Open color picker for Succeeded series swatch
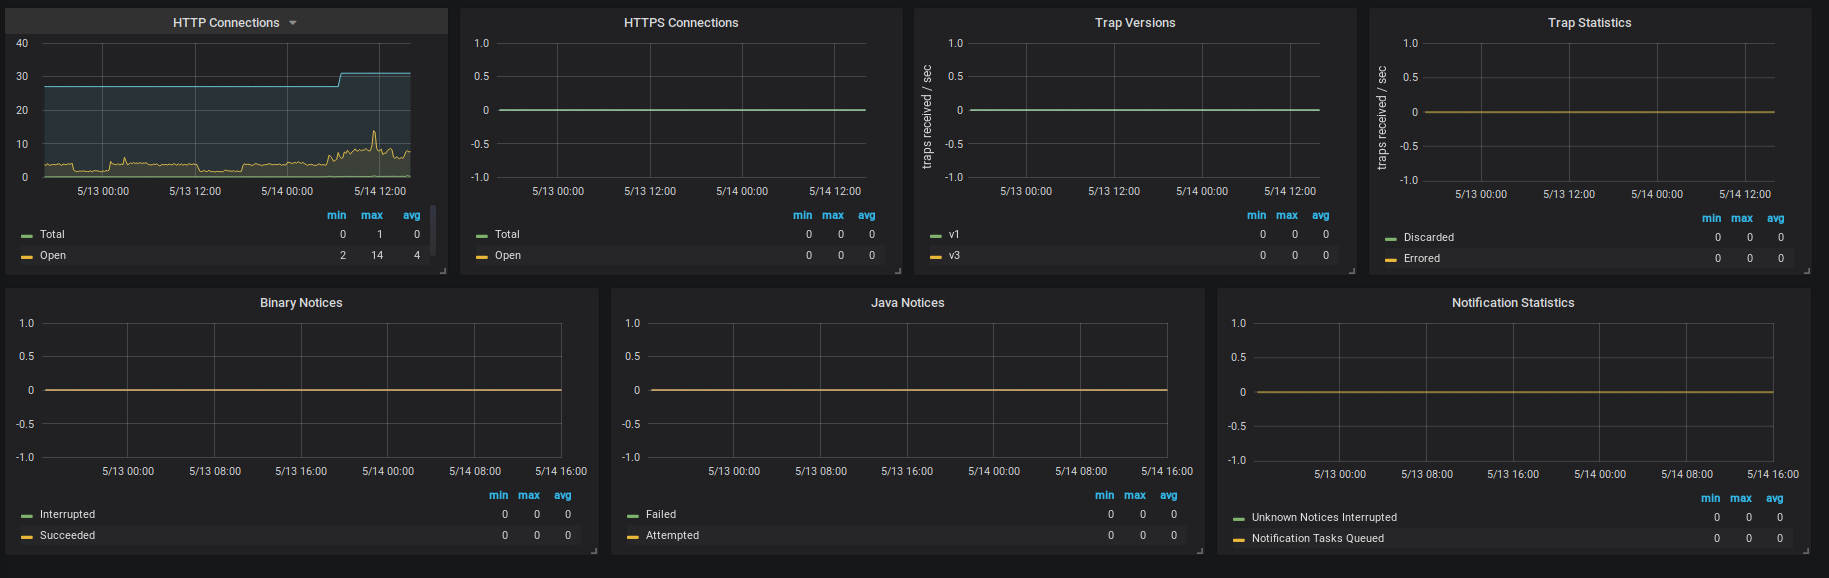The height and width of the screenshot is (578, 1829). (27, 537)
